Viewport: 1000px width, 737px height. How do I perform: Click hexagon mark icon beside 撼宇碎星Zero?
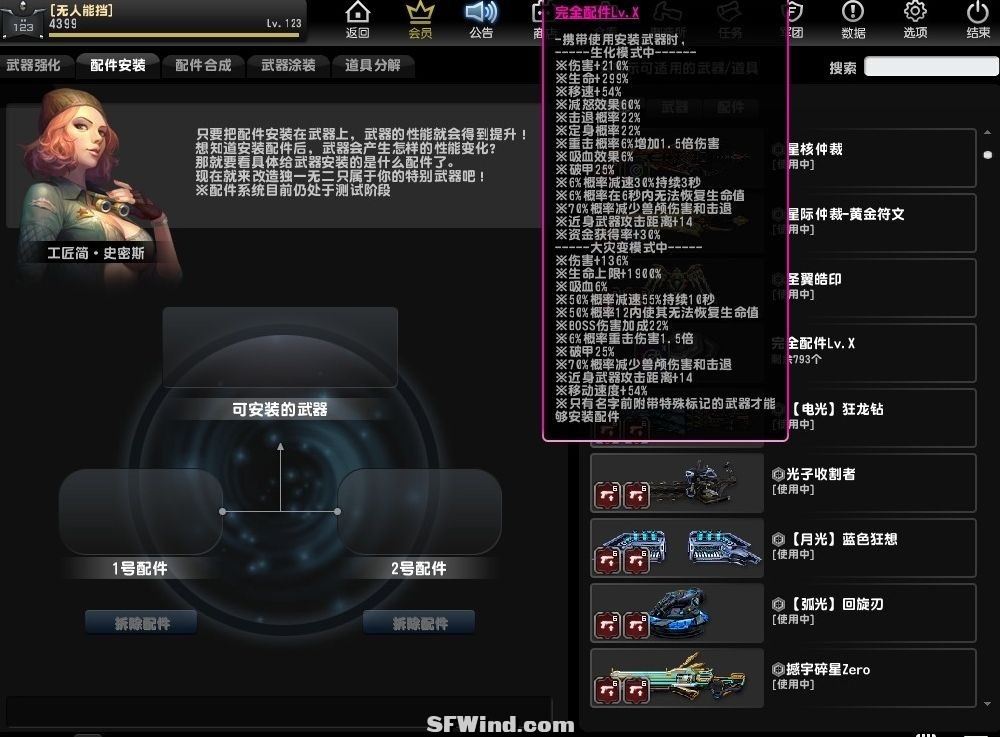pyautogui.click(x=778, y=669)
